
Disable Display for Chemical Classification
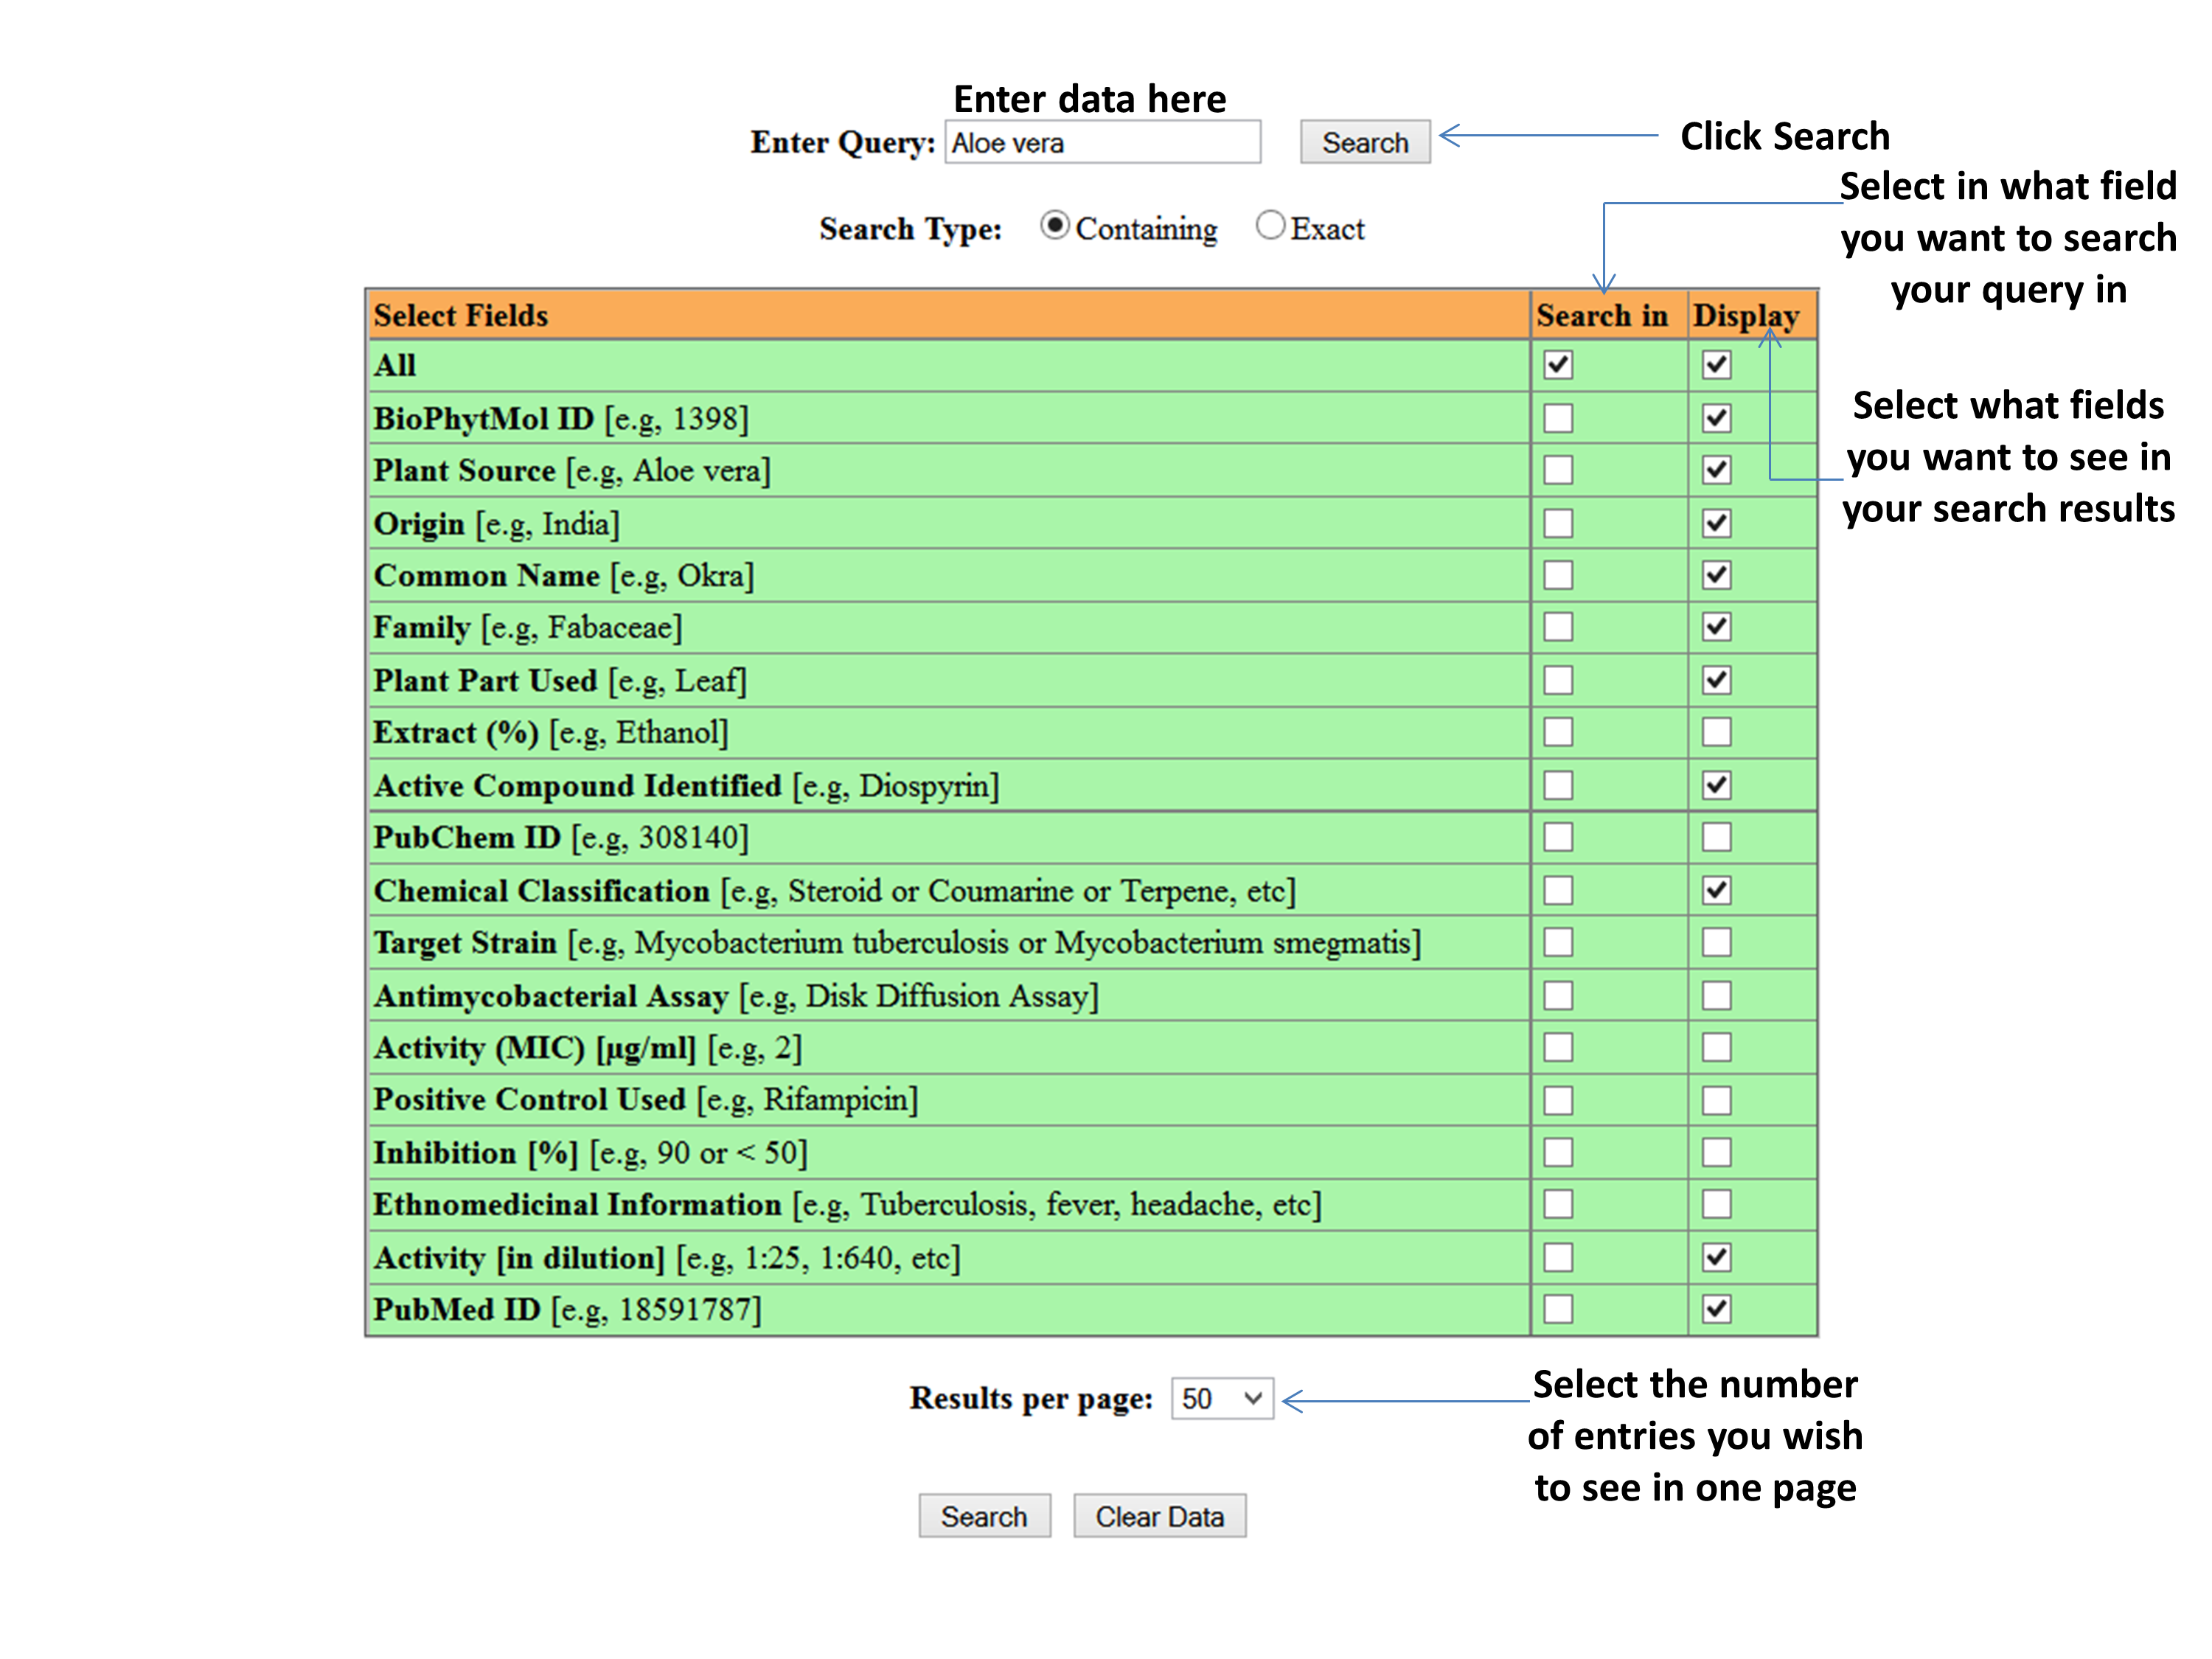[x=1716, y=890]
